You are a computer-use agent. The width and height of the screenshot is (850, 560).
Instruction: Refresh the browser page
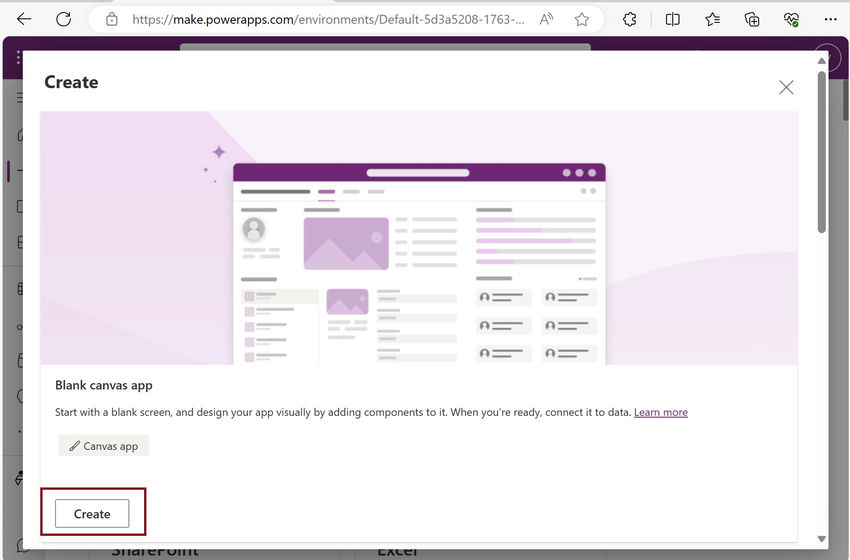tap(63, 20)
